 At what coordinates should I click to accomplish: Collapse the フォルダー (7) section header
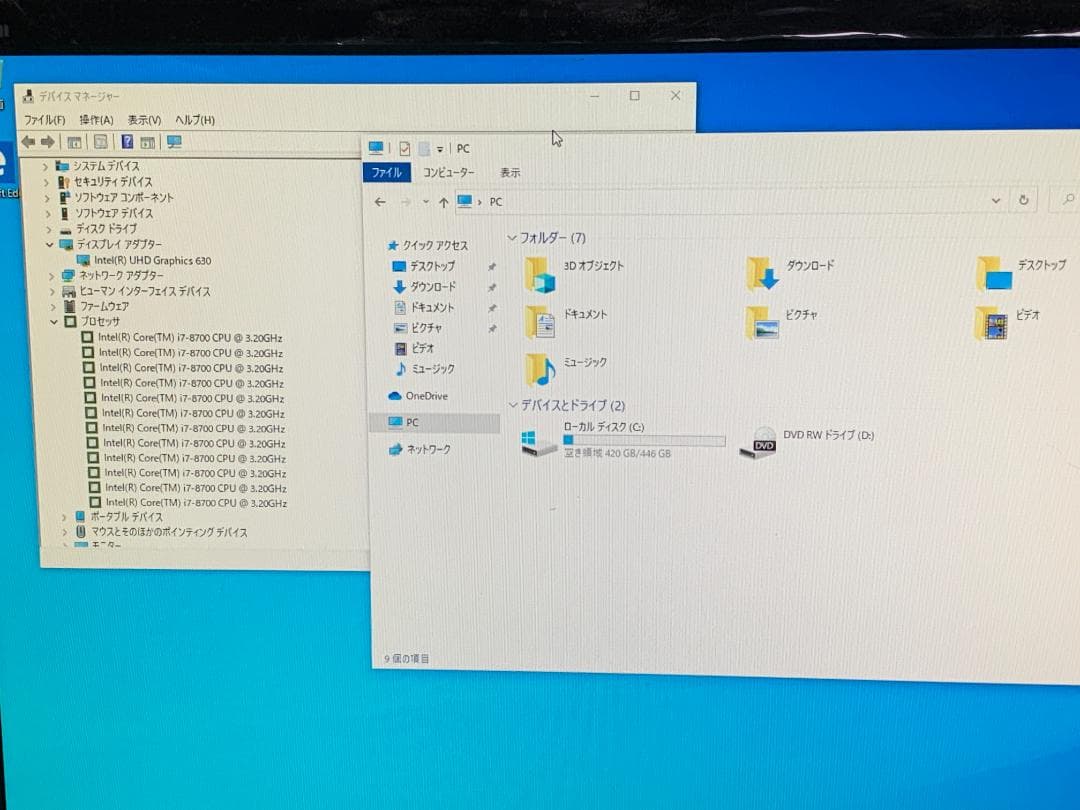pos(511,238)
